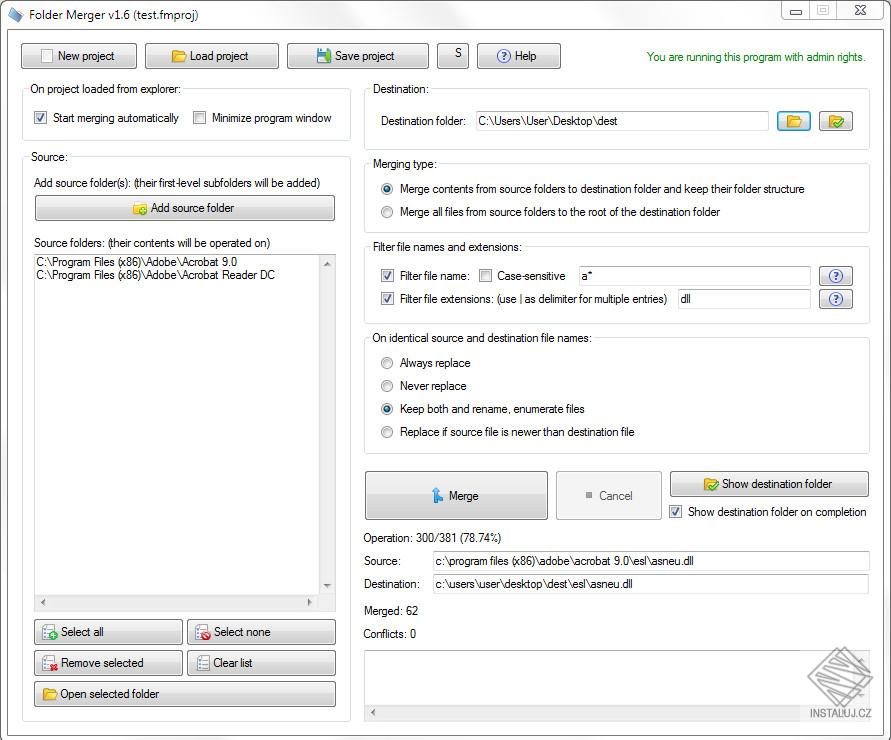Click Show destination folder button
Screen dimensions: 891x740
769,484
